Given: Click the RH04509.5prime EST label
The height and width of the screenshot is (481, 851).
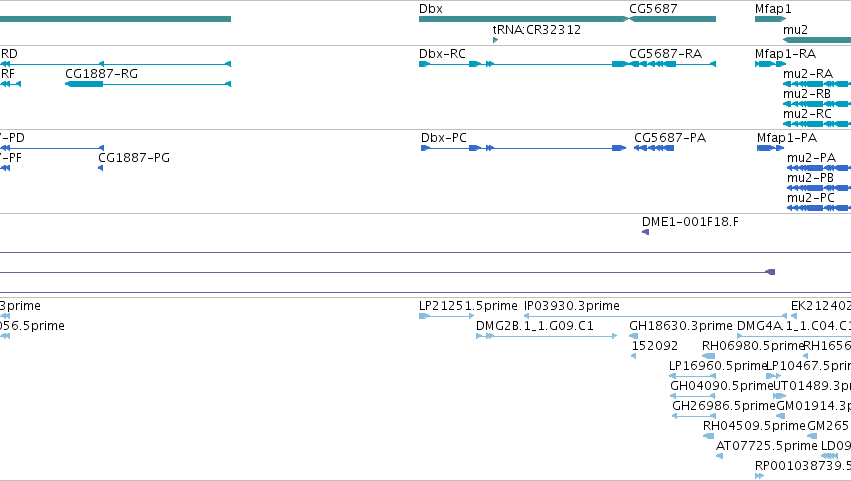Looking at the screenshot, I should pos(754,426).
